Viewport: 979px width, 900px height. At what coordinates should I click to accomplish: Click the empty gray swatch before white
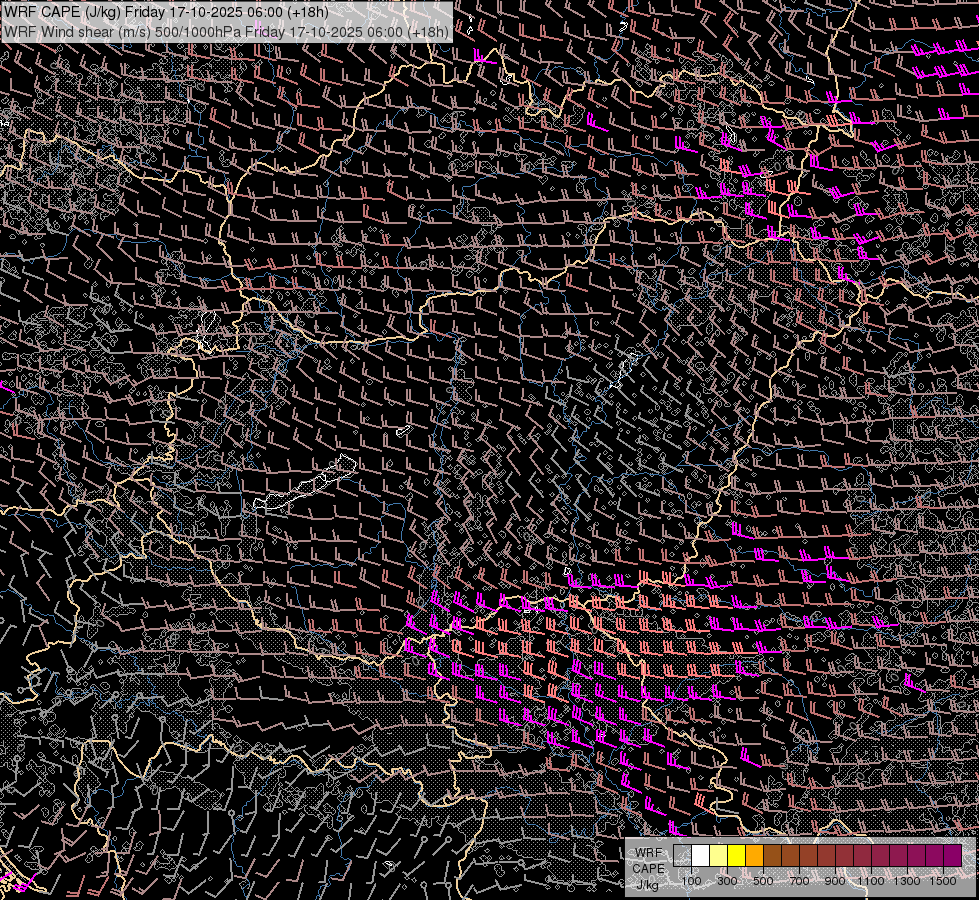(x=683, y=856)
